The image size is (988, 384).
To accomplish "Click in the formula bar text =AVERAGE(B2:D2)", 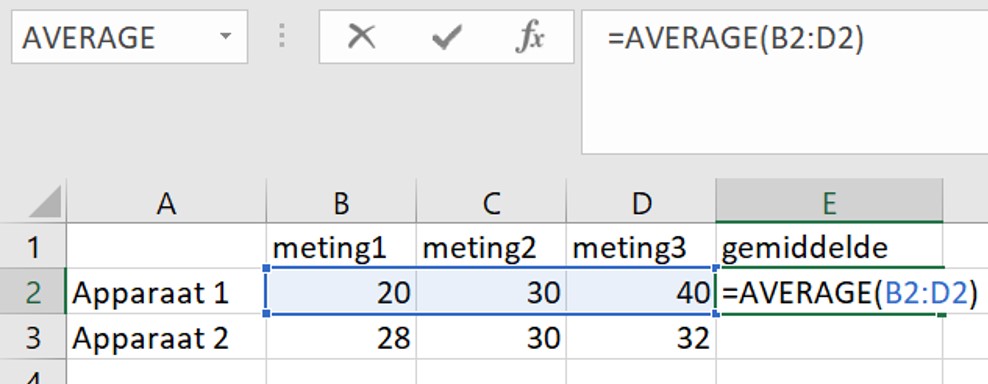I will 735,38.
